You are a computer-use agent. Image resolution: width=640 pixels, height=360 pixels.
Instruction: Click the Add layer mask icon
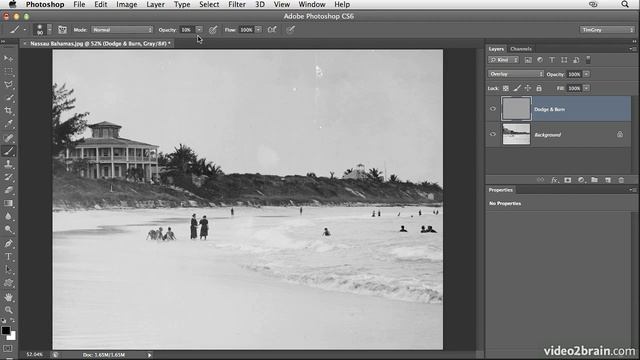pyautogui.click(x=568, y=180)
